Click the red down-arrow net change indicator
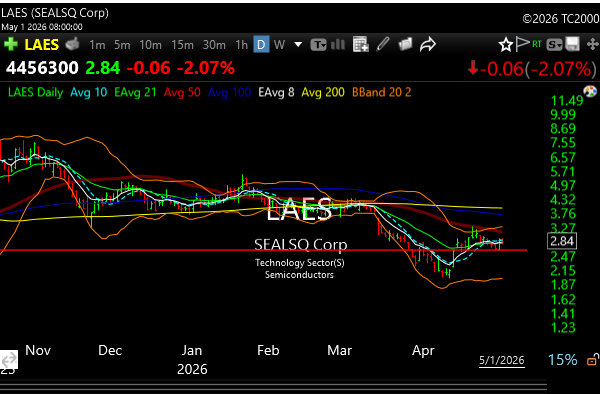The image size is (600, 394). [473, 68]
